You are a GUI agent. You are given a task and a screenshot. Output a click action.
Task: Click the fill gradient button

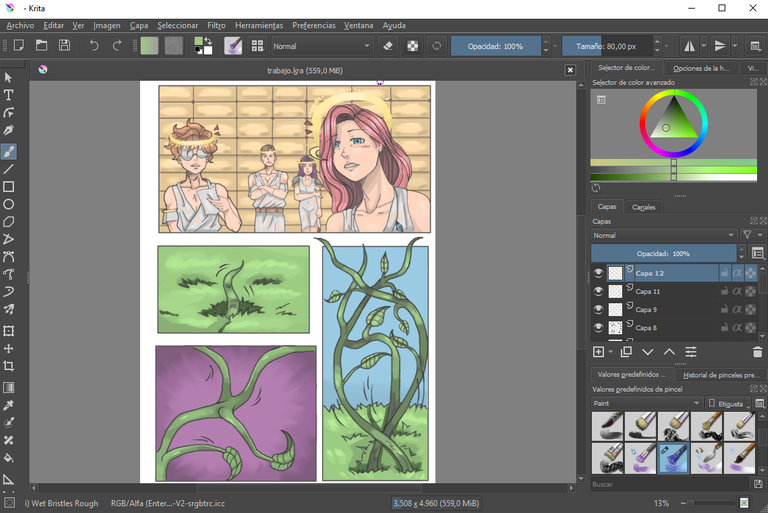point(150,46)
